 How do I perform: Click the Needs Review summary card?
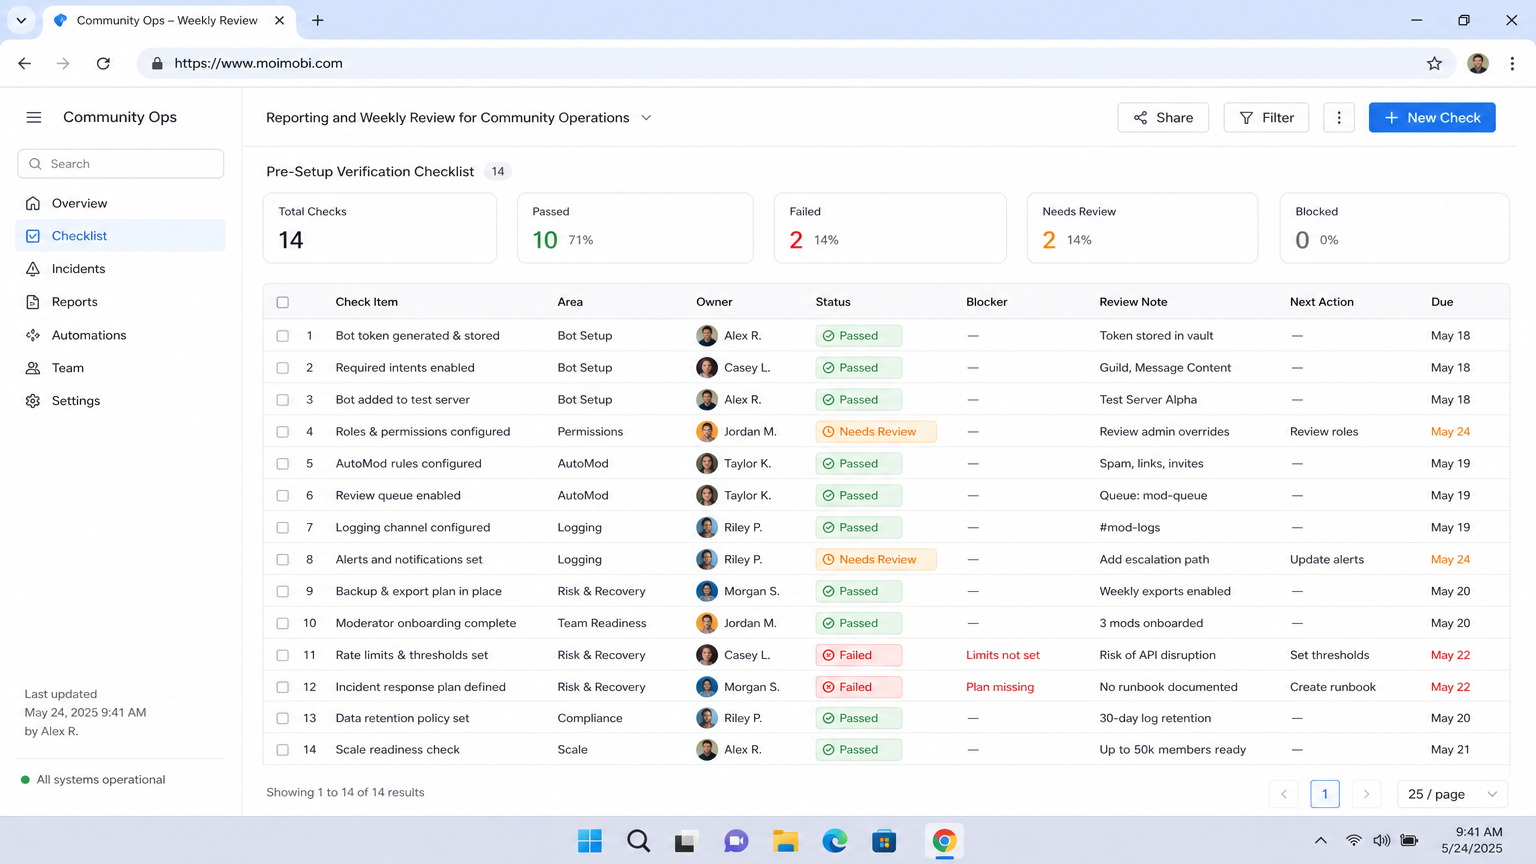[1142, 228]
